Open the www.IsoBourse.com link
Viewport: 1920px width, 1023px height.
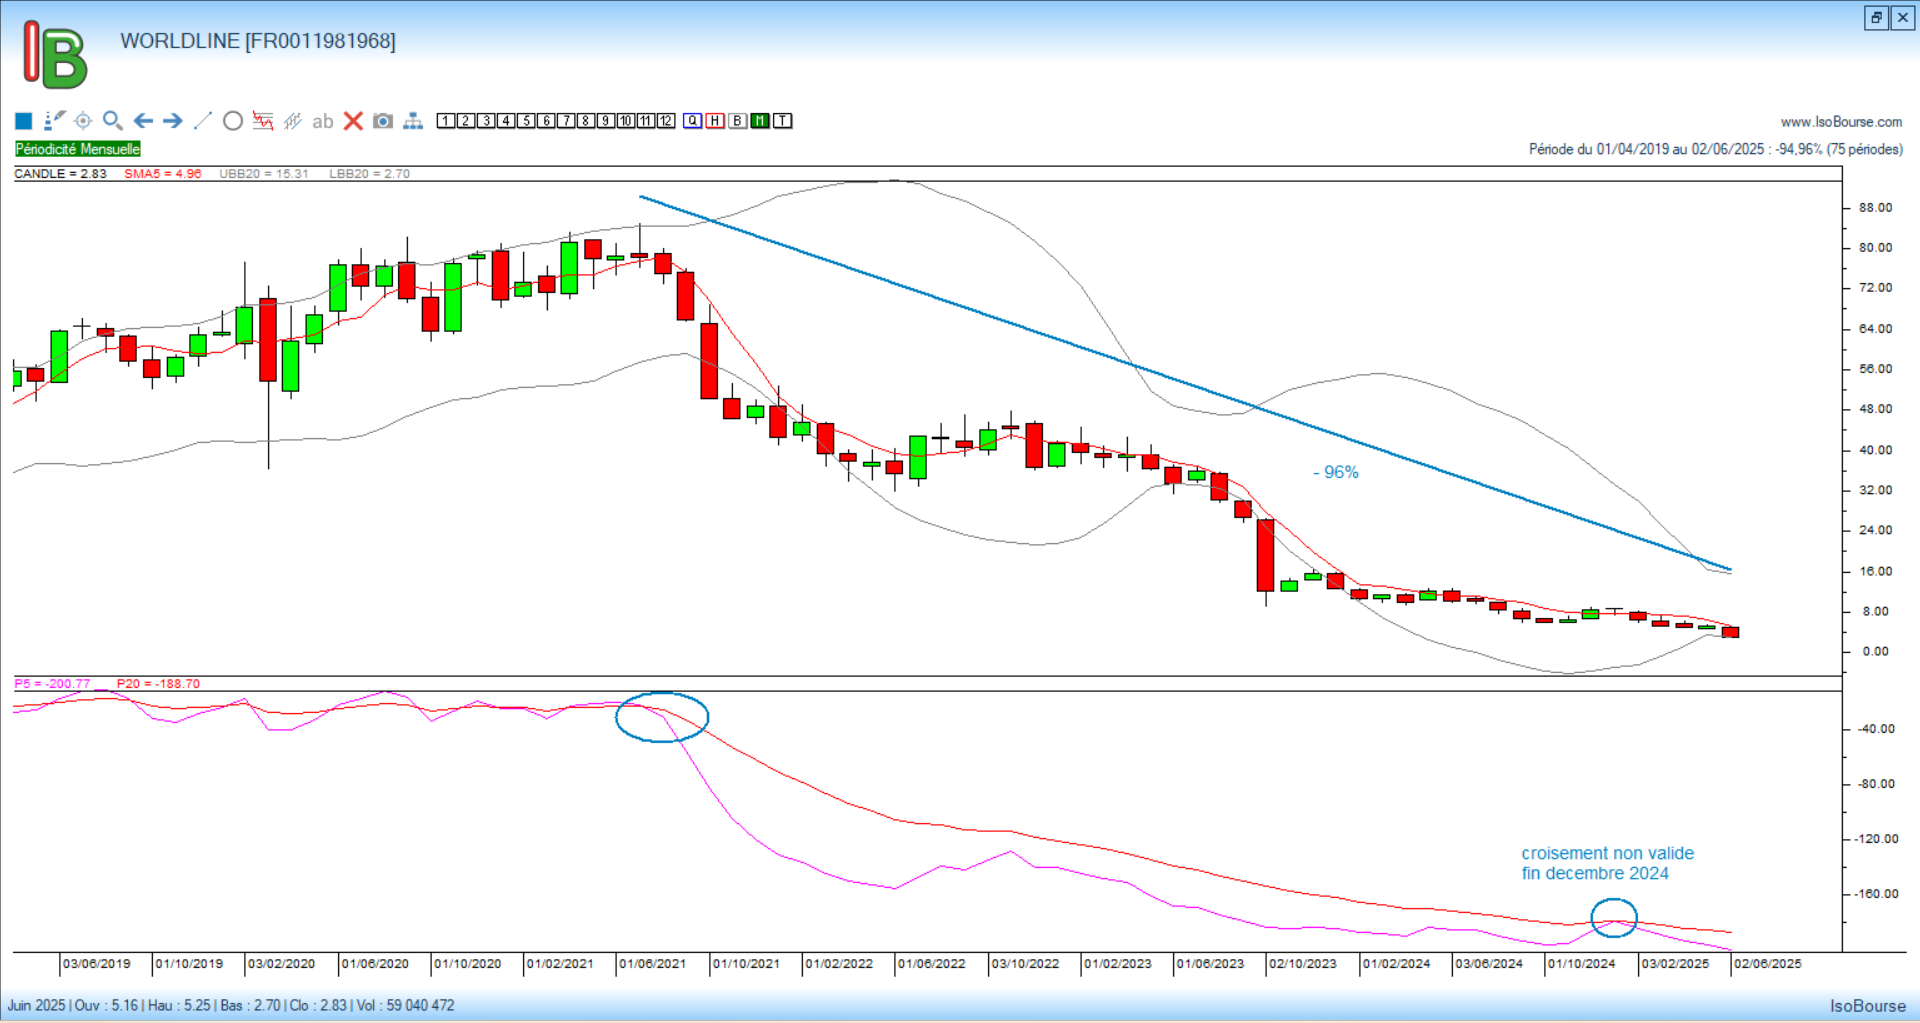(1841, 122)
